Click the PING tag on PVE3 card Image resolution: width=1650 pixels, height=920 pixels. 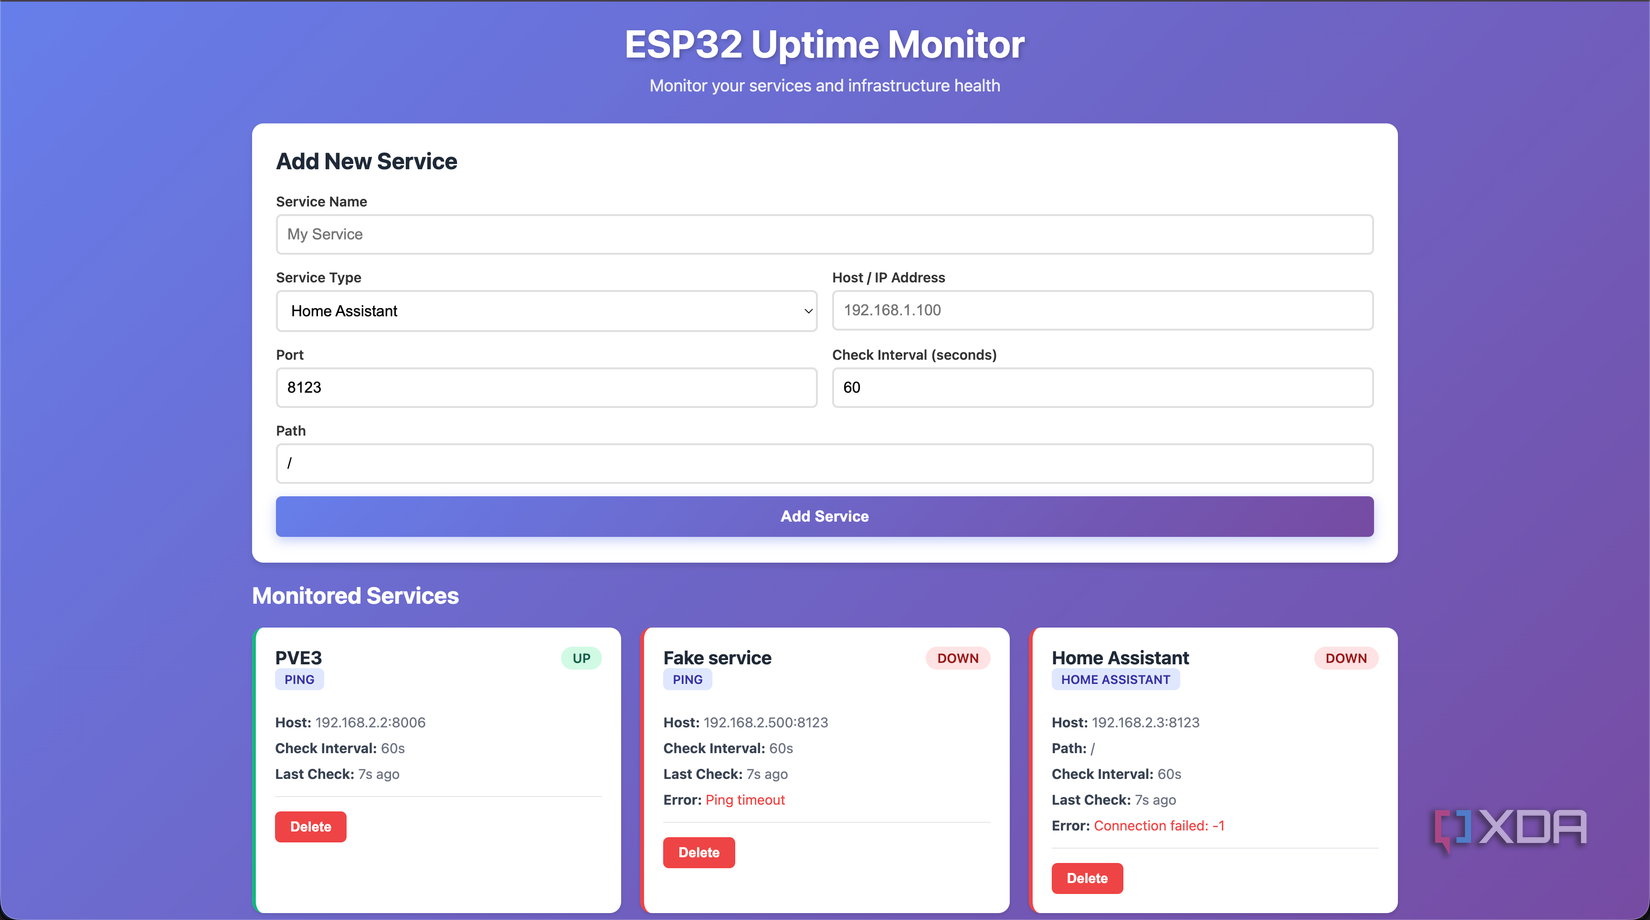299,679
